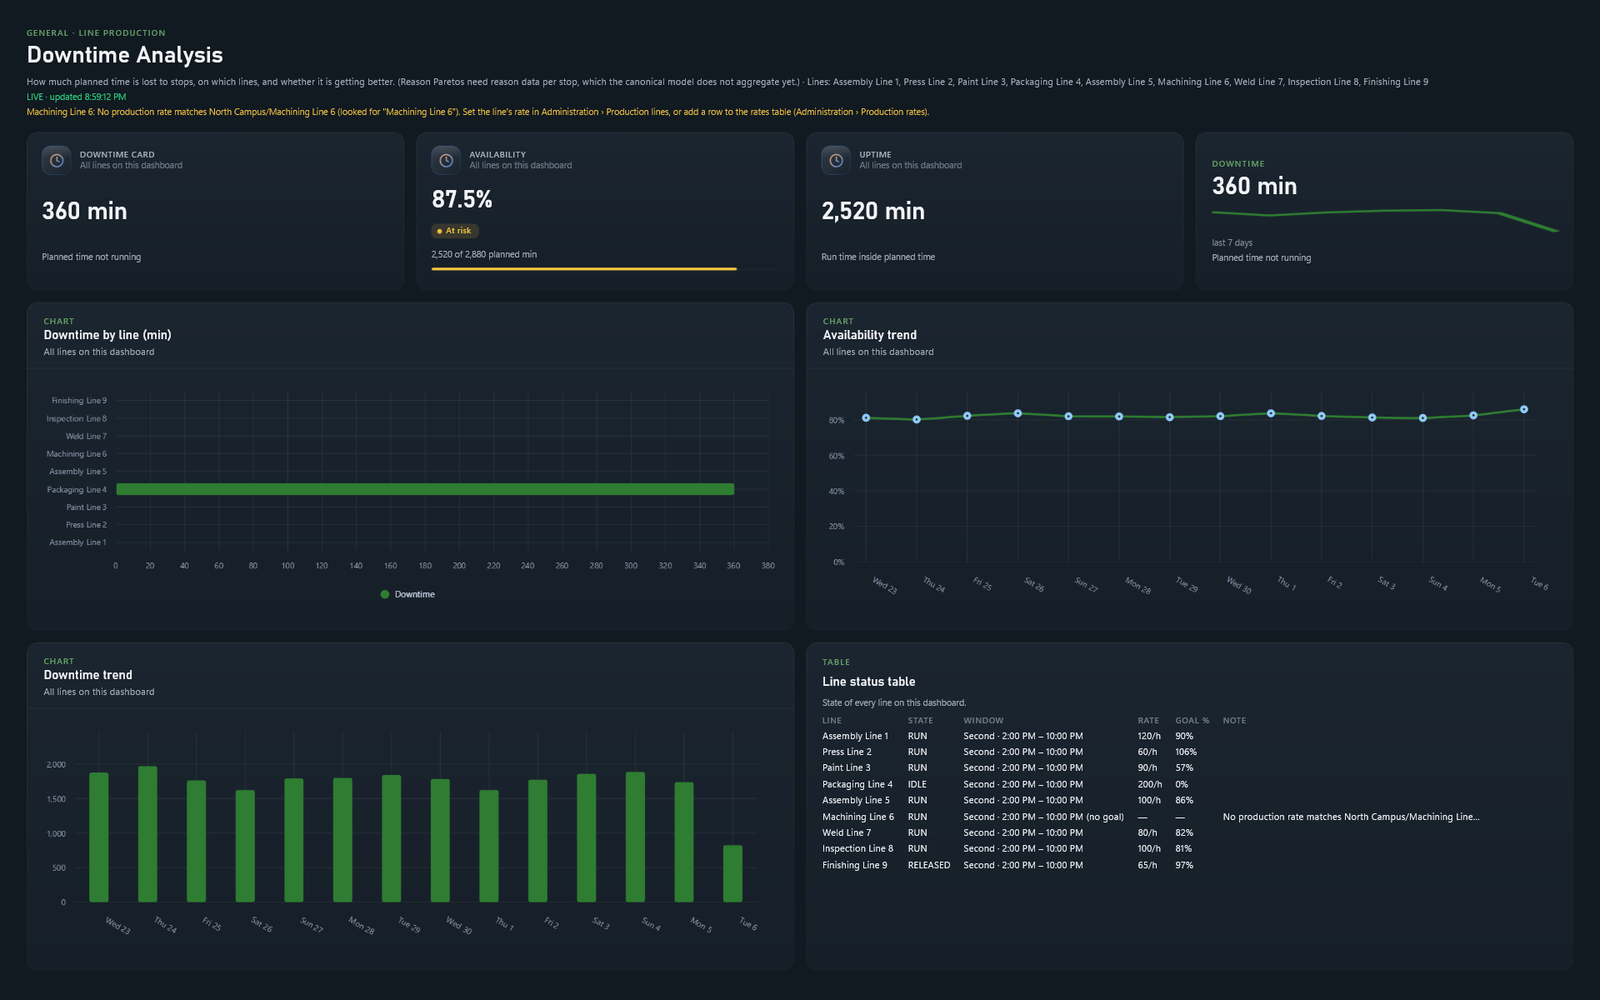Click the Sun 4 bar in Downtime trend
The width and height of the screenshot is (1600, 1000).
(x=635, y=837)
